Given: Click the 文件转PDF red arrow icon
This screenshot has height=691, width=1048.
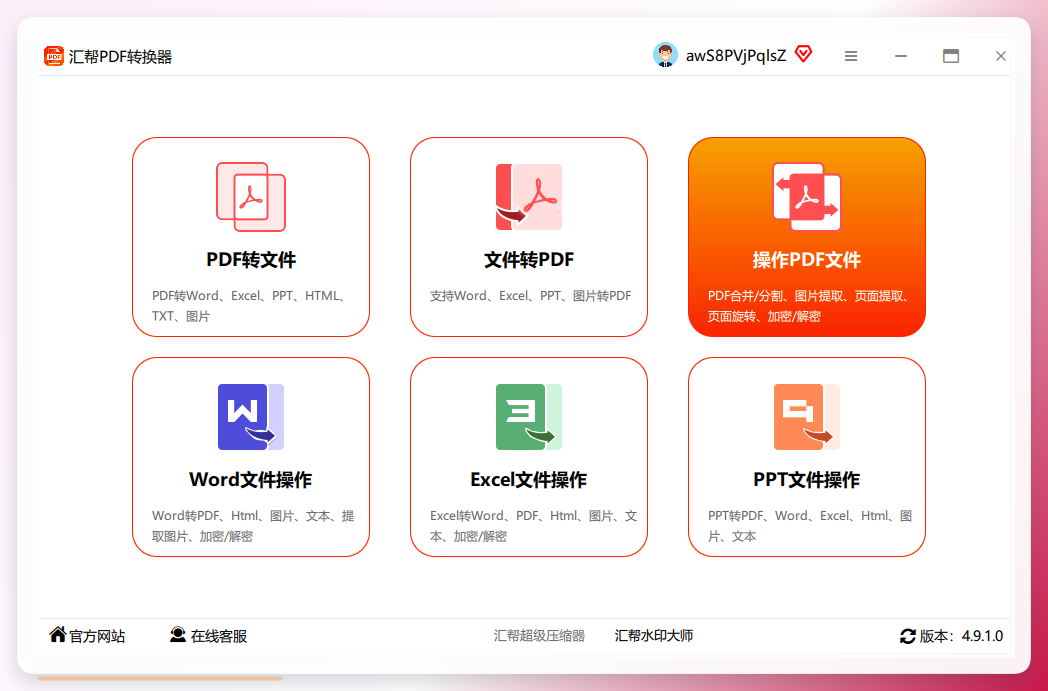Looking at the screenshot, I should pyautogui.click(x=529, y=197).
